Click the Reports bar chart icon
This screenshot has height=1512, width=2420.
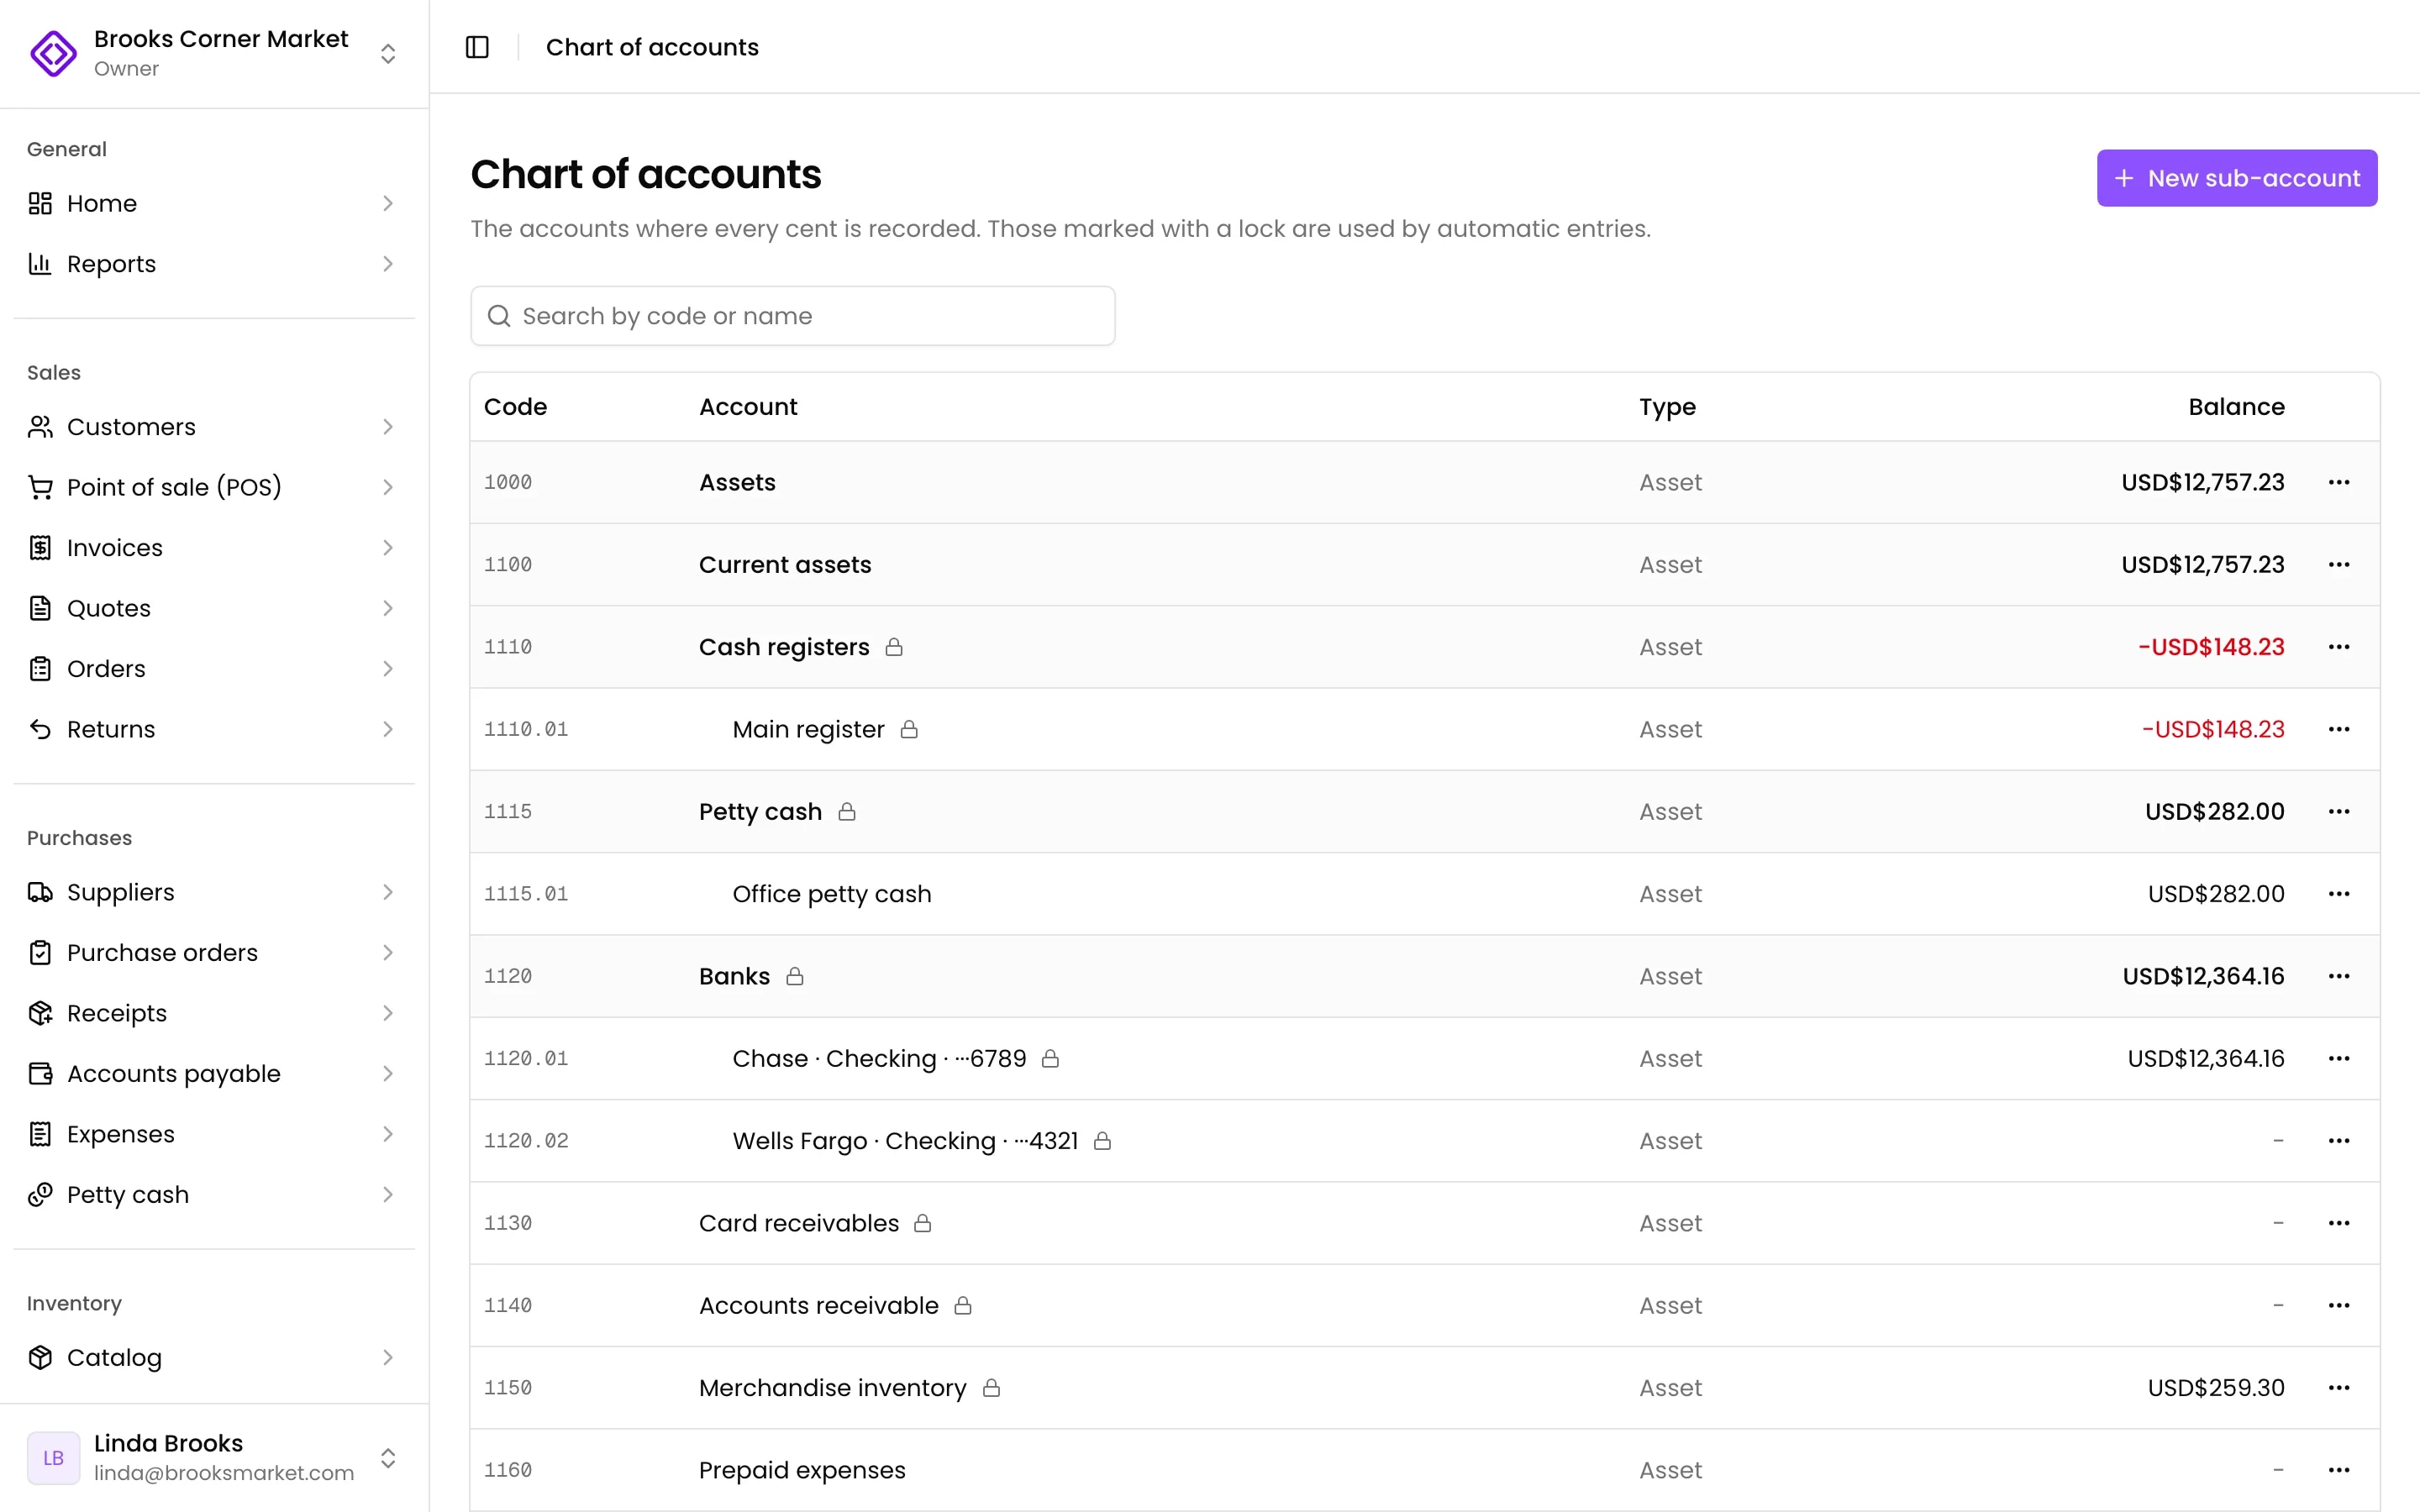(x=40, y=264)
